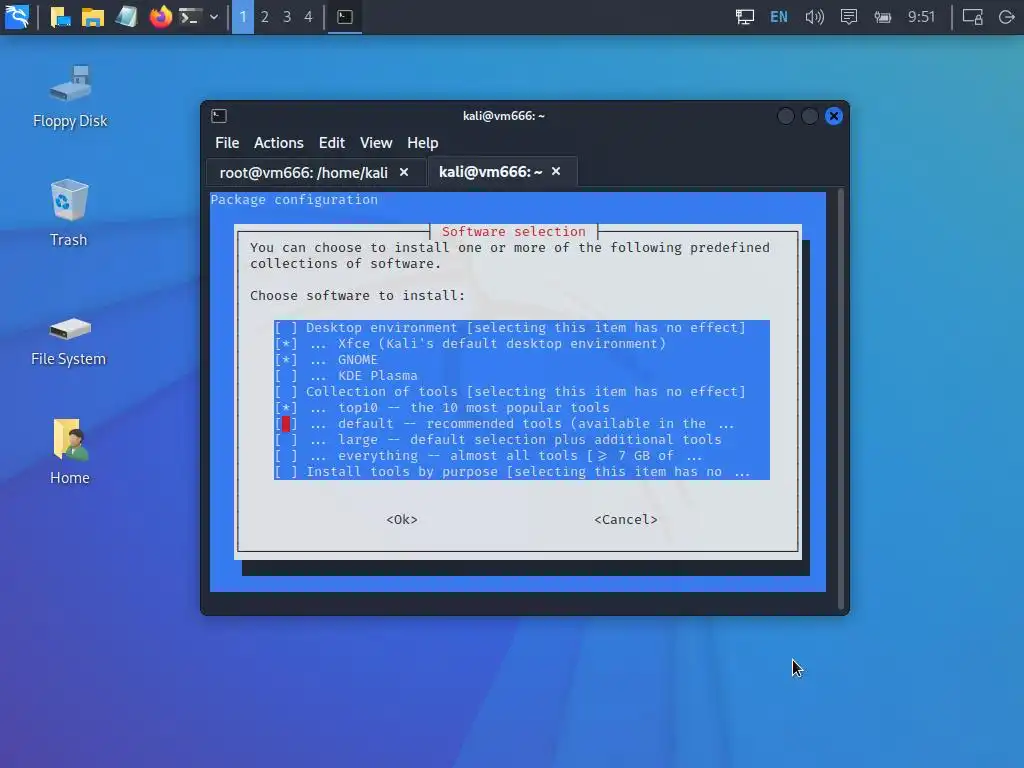Check the default recommended tools option
1024x768 pixels.
point(285,423)
